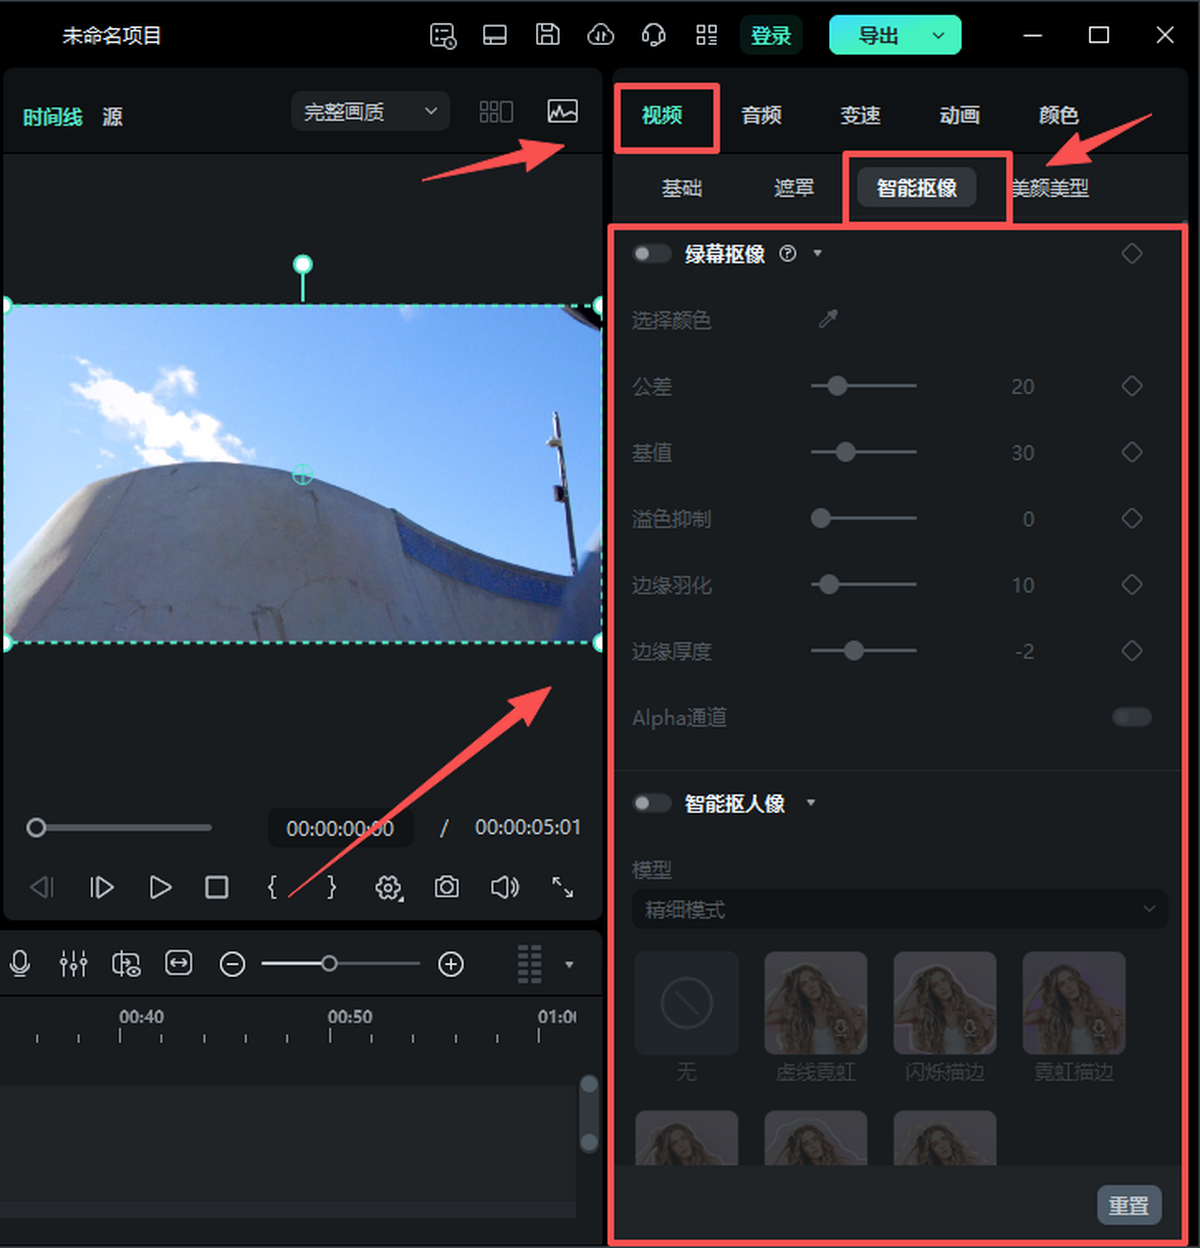Click the 重置 reset button

pos(1128,1204)
